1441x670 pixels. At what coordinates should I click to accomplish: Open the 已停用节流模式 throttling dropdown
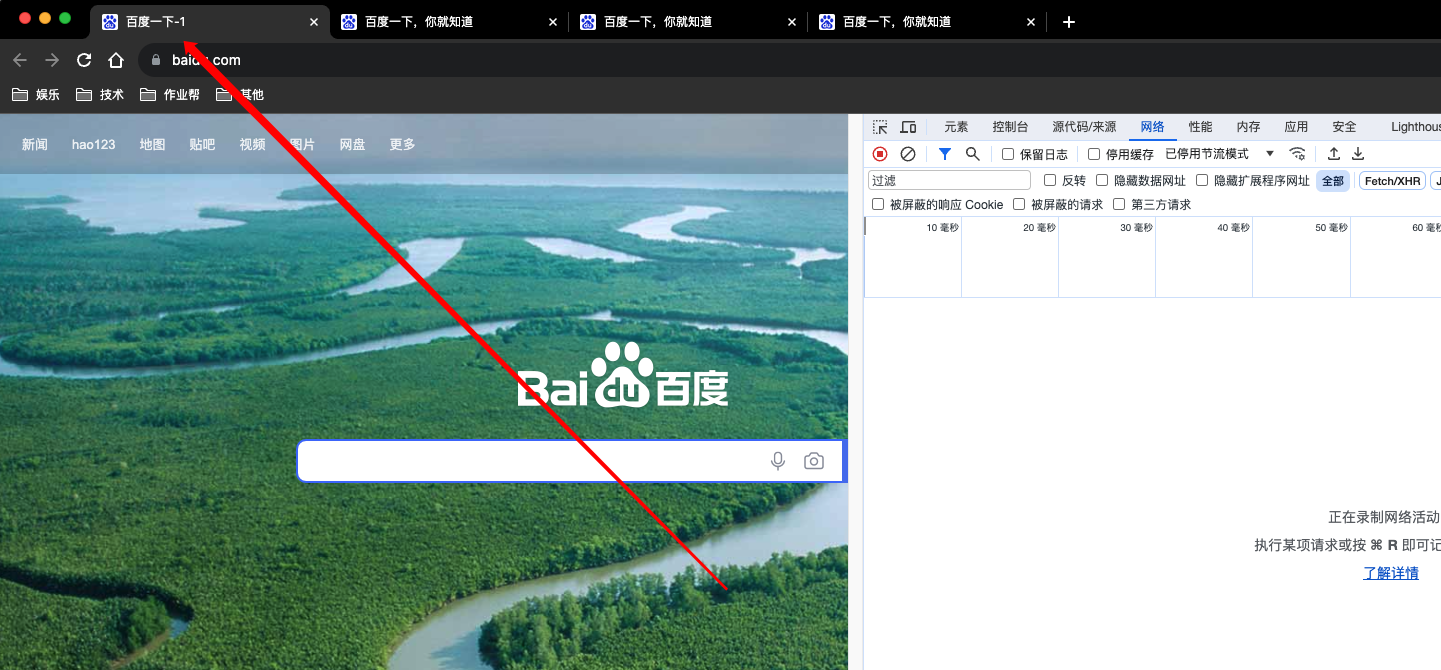pos(1220,154)
